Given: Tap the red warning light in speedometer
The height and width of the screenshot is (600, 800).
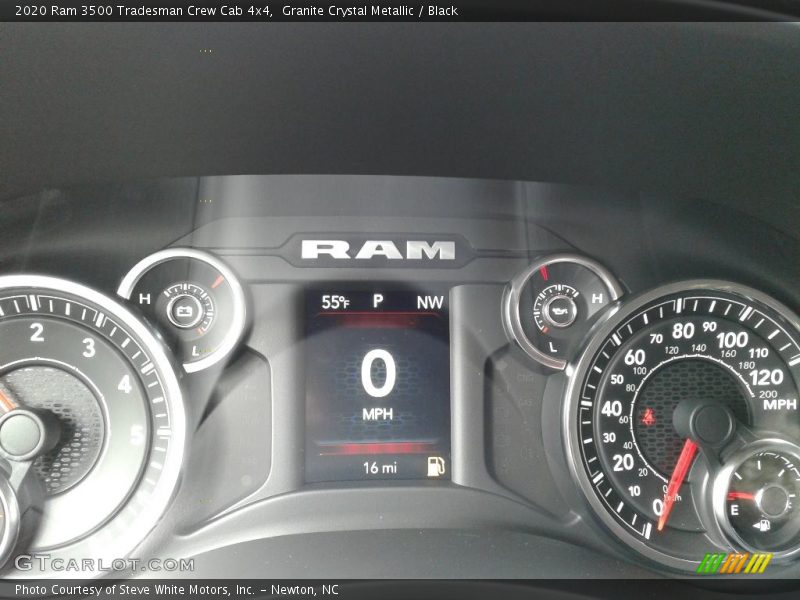Looking at the screenshot, I should [x=648, y=417].
